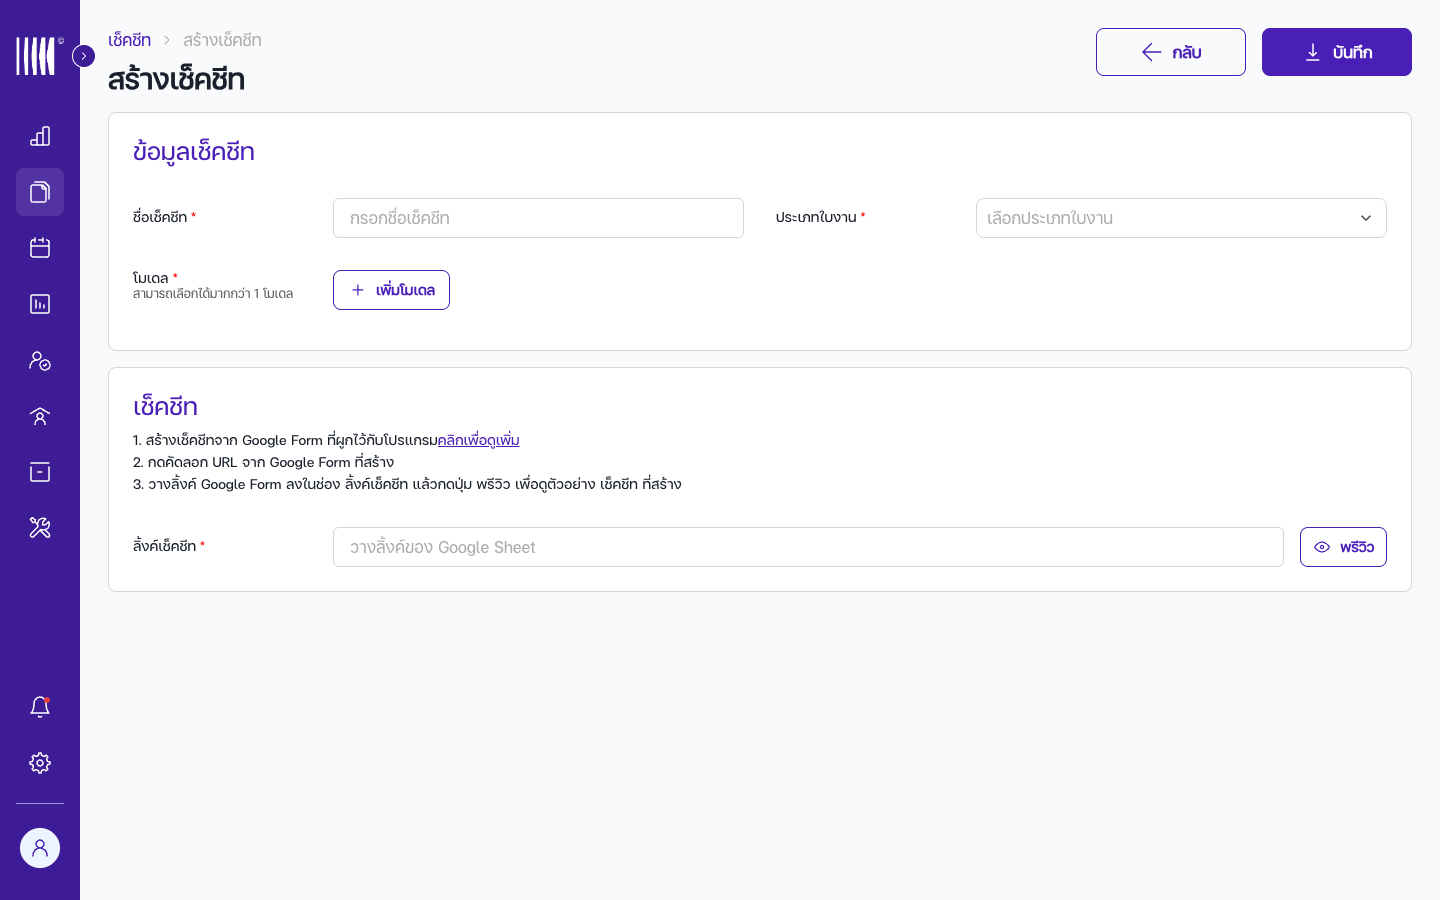This screenshot has height=900, width=1440.
Task: Open the dashboard bar chart icon
Action: point(40,136)
